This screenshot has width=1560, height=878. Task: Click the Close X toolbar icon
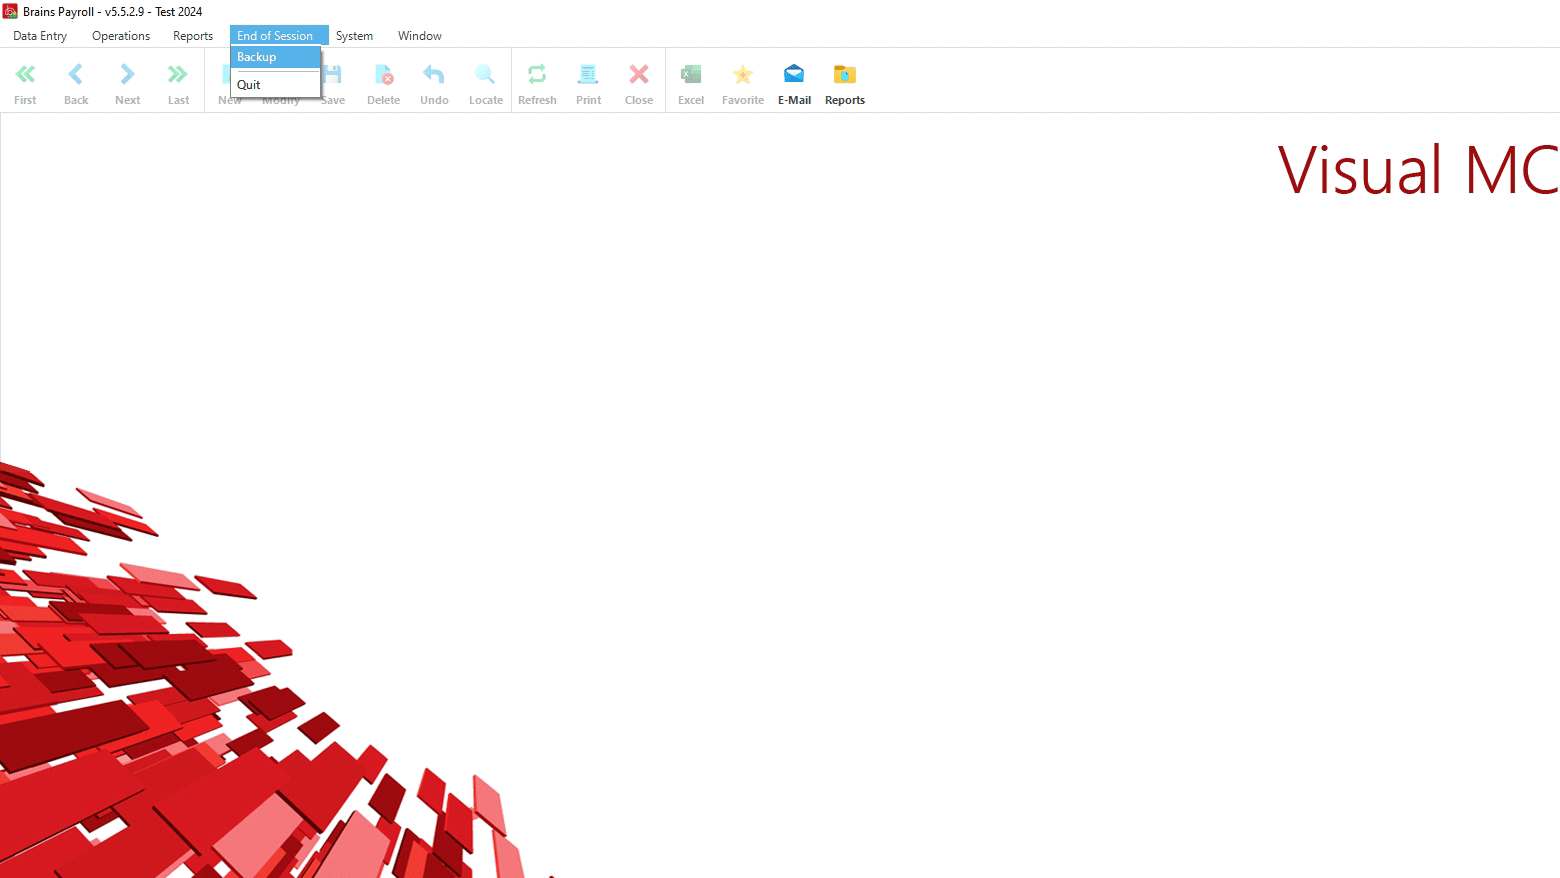pos(639,74)
